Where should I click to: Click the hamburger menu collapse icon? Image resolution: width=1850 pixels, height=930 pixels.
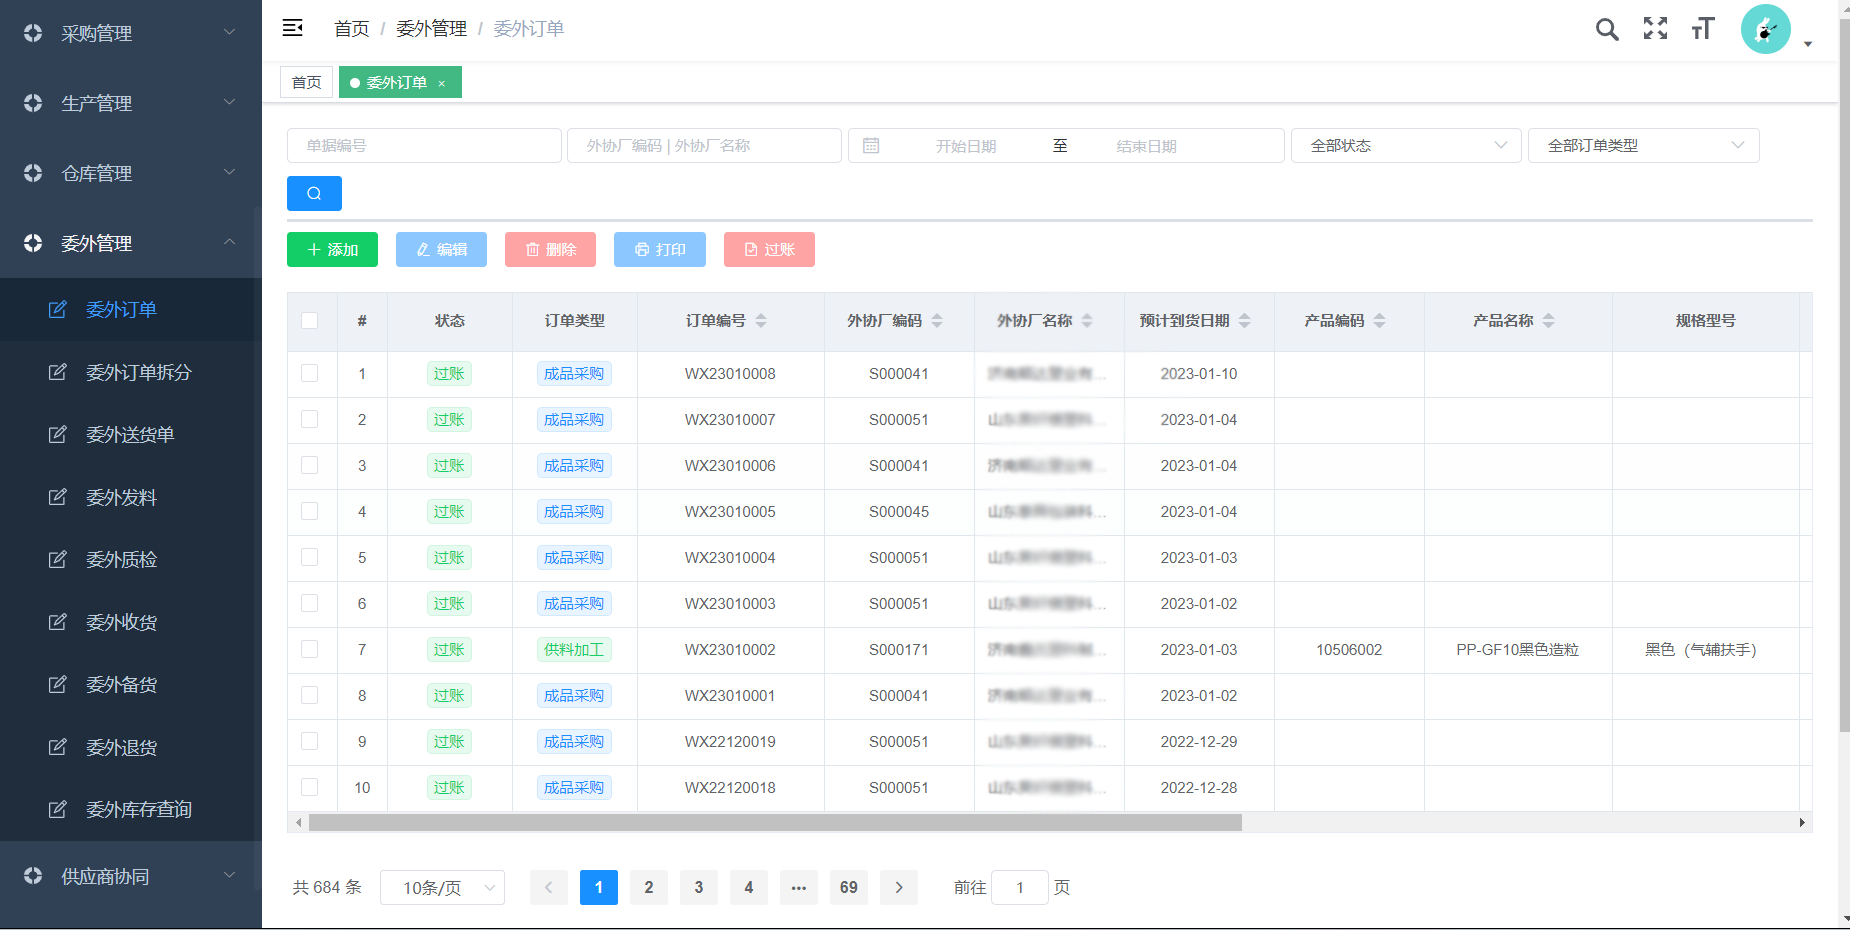tap(292, 28)
